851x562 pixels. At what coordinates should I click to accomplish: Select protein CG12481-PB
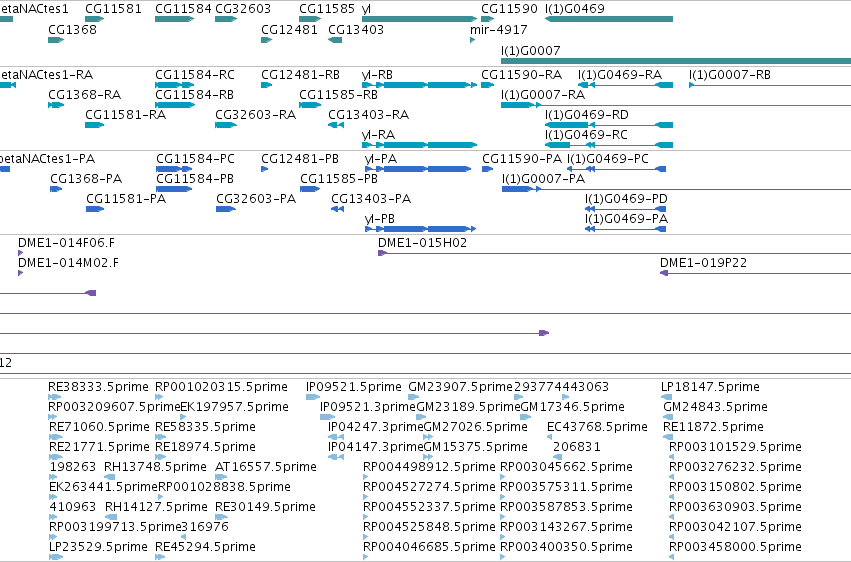pyautogui.click(x=300, y=158)
